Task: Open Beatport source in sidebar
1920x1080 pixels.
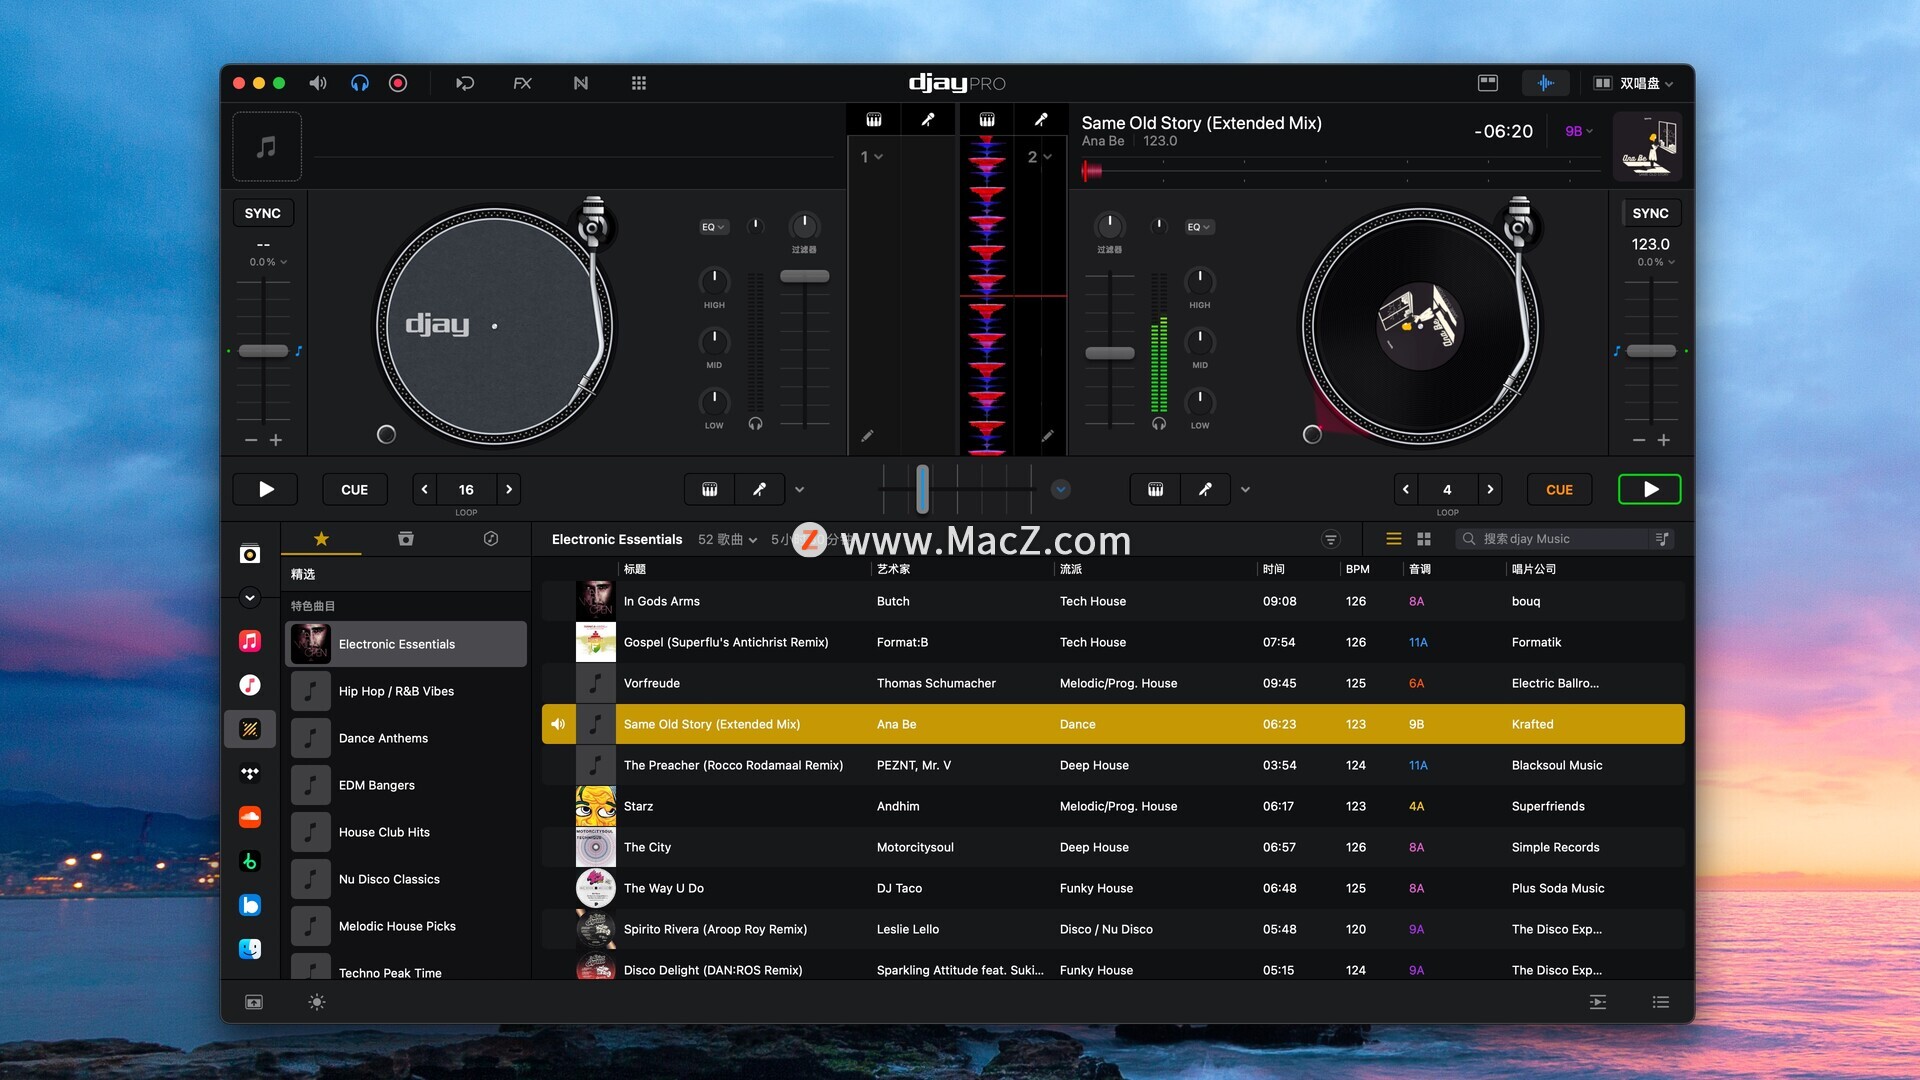Action: pyautogui.click(x=250, y=861)
